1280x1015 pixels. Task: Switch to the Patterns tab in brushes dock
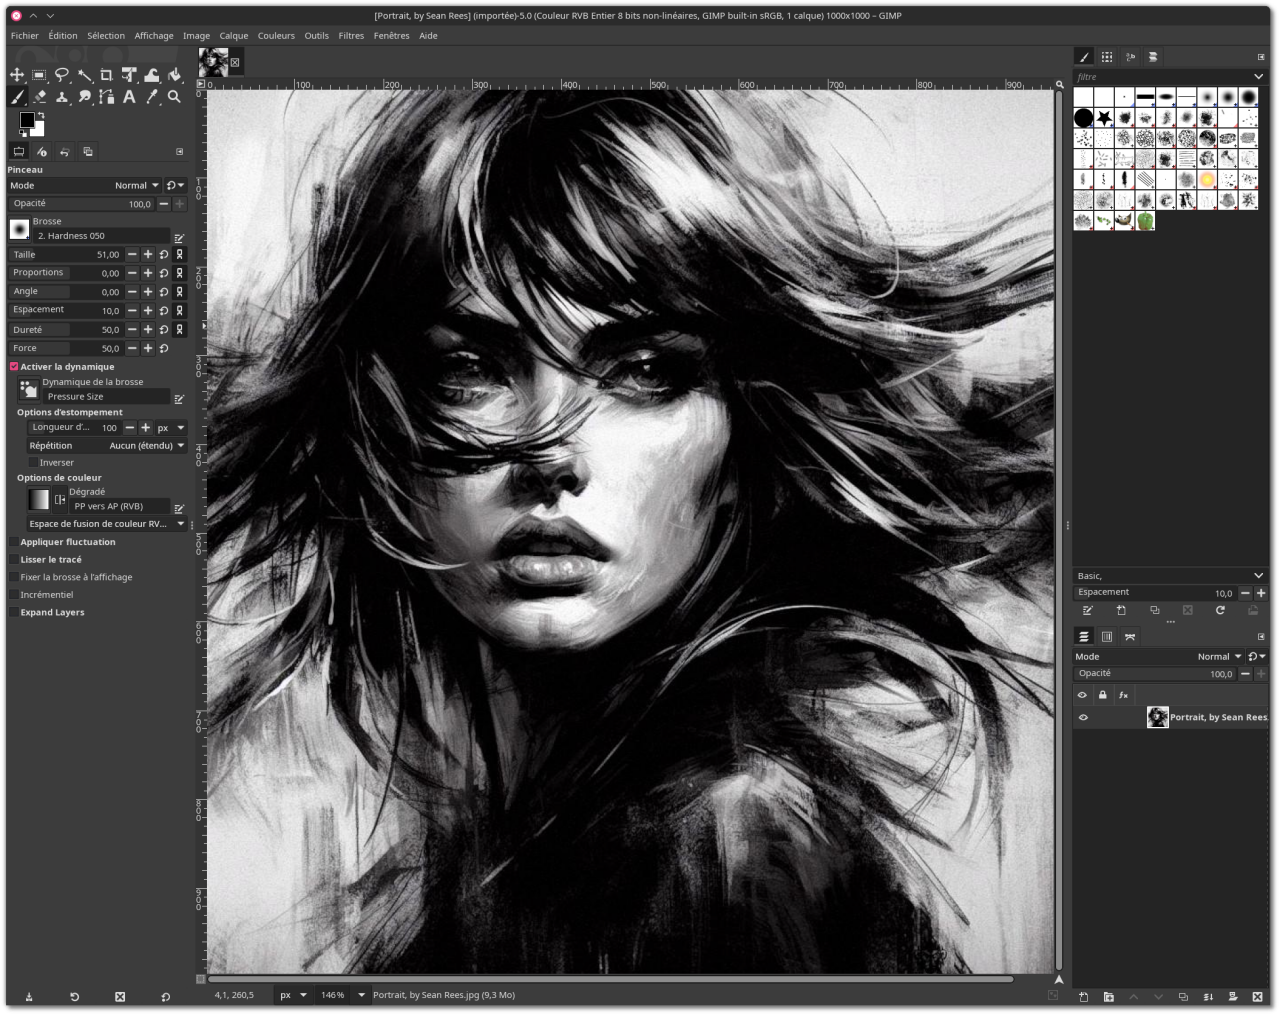1107,57
